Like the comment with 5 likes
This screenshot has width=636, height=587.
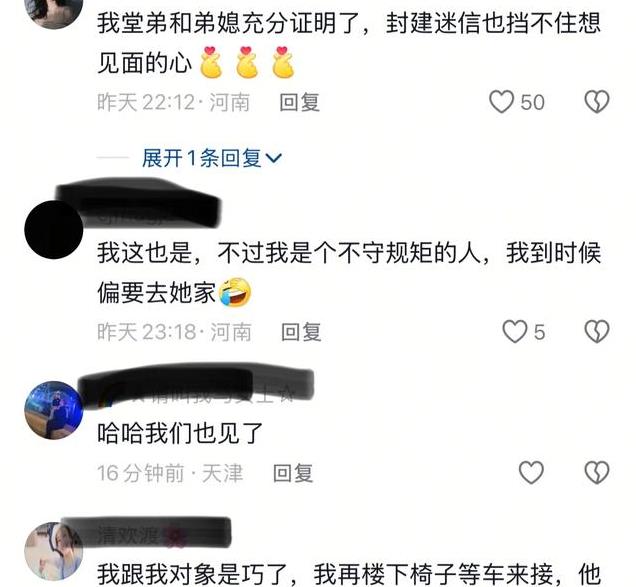[515, 331]
